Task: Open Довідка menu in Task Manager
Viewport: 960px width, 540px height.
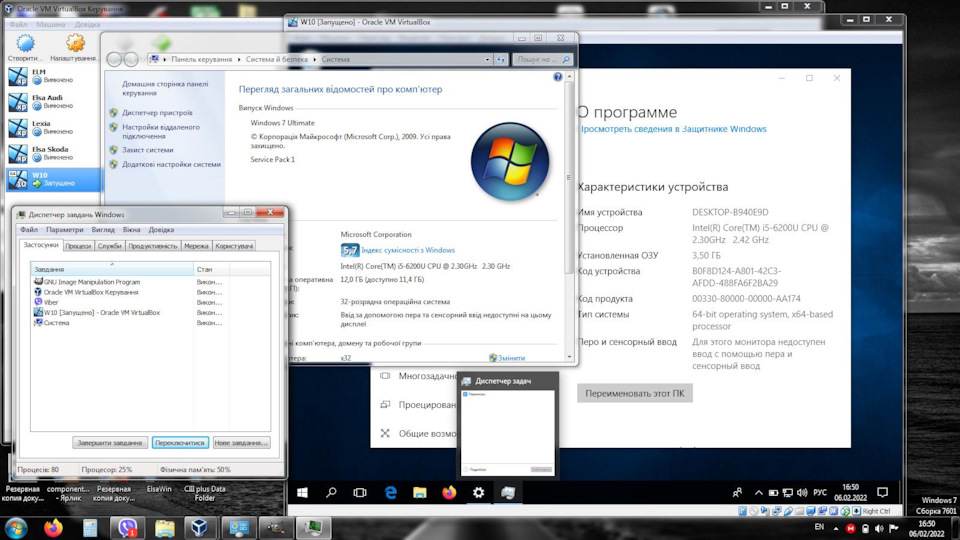Action: click(x=161, y=230)
